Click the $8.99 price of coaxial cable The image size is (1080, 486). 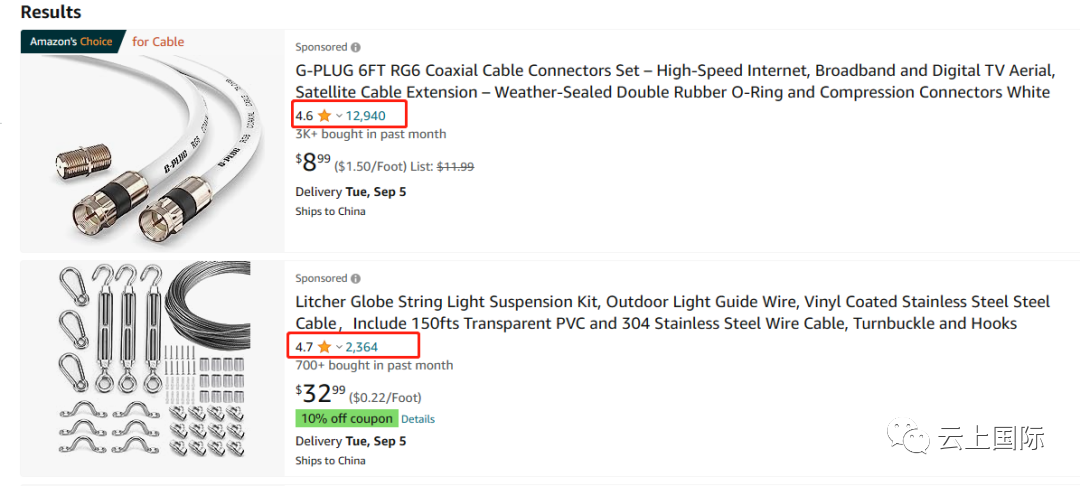(x=313, y=163)
